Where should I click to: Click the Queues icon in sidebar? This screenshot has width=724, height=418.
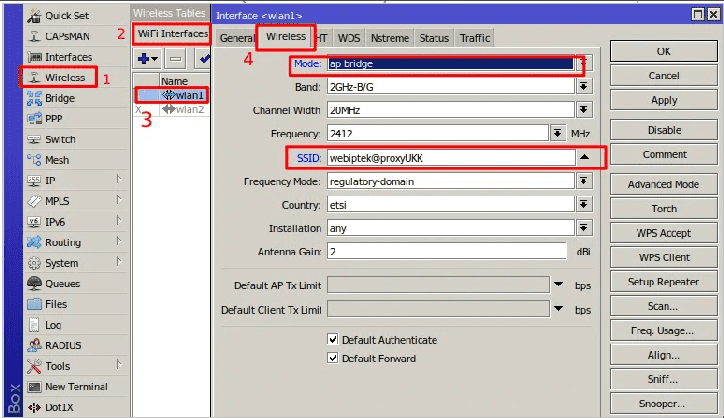33,283
